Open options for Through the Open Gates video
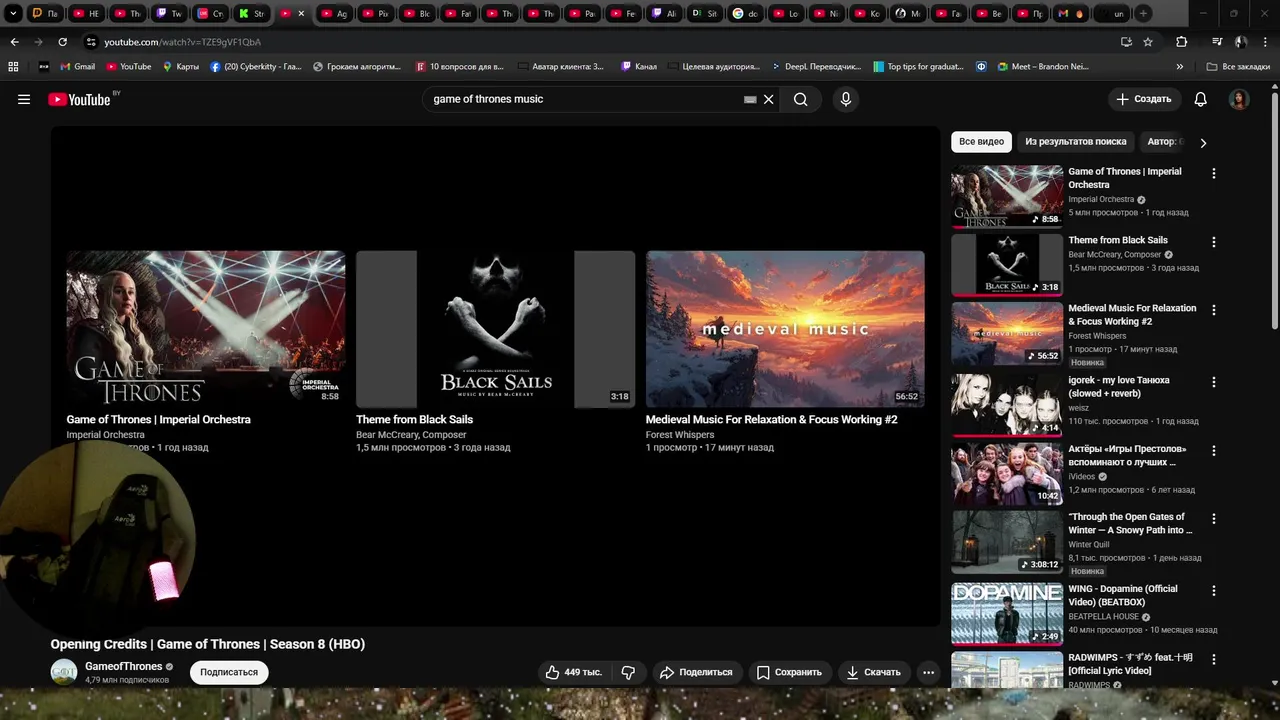1280x720 pixels. pos(1214,519)
